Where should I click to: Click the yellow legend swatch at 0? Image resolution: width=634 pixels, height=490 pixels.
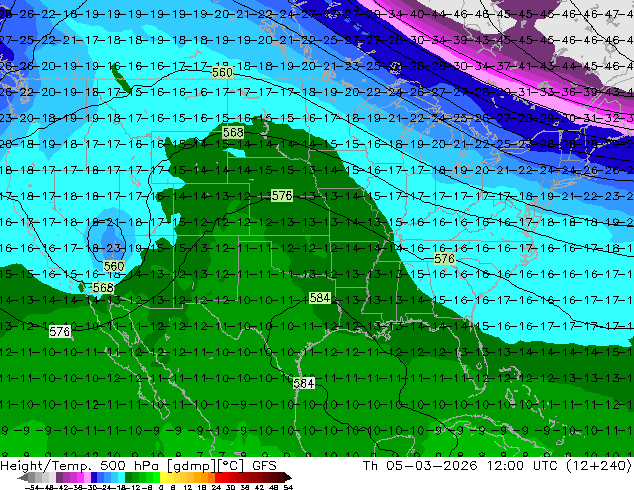coord(163,477)
